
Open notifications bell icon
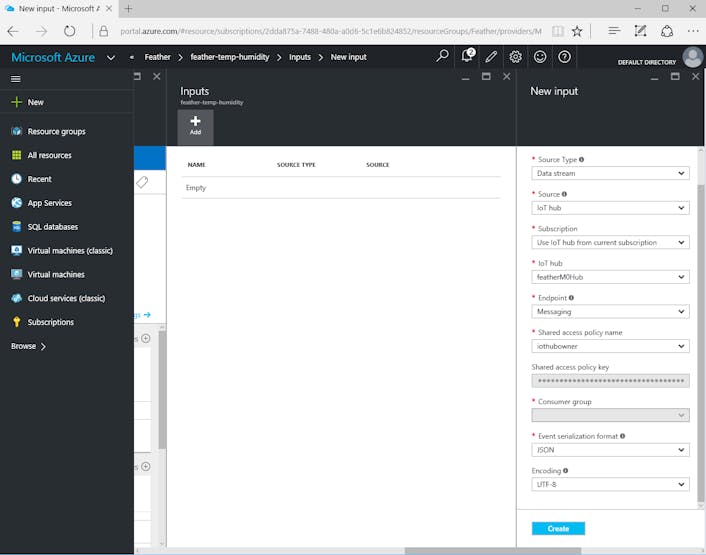467,56
